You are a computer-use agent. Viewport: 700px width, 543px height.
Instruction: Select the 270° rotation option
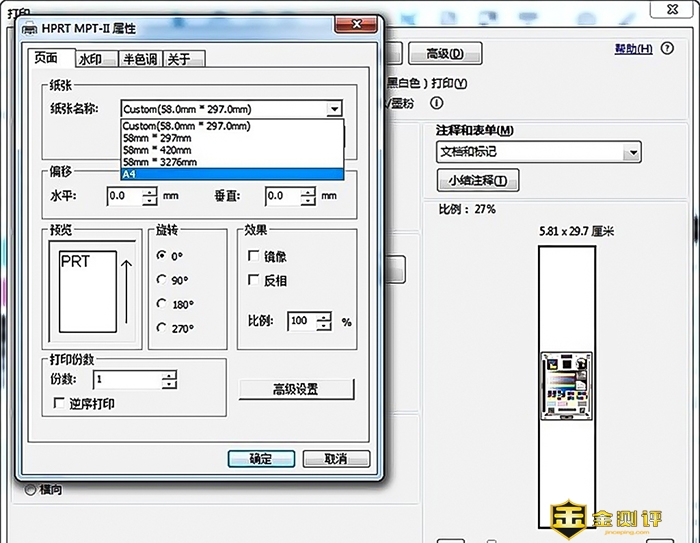162,327
